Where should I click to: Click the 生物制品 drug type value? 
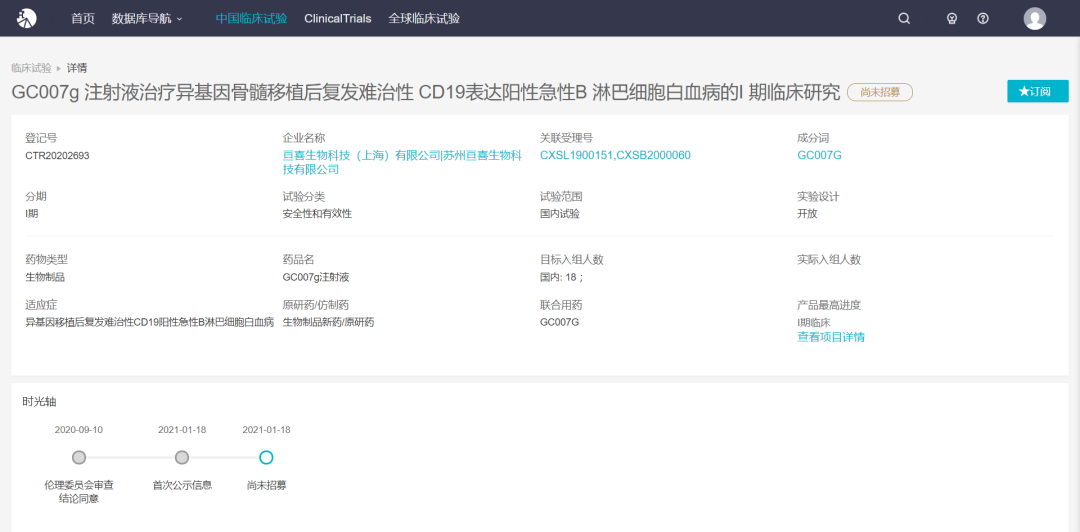click(45, 277)
